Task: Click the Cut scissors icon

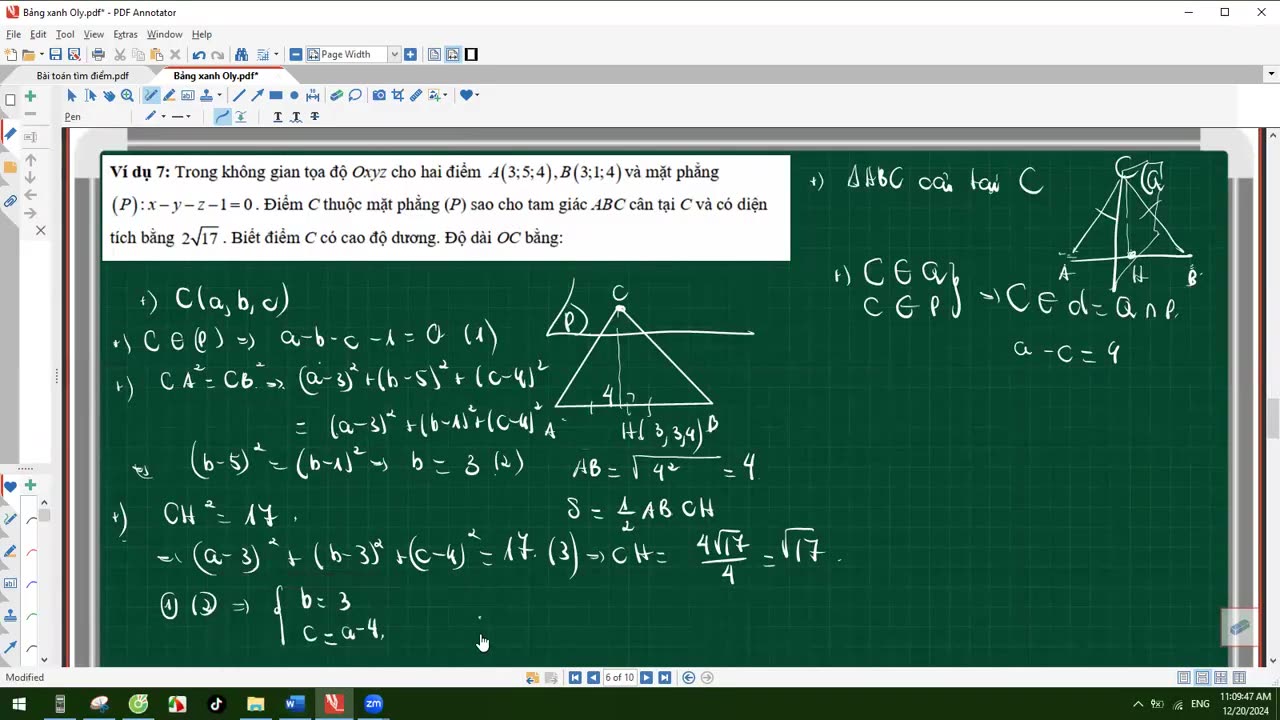Action: click(120, 54)
